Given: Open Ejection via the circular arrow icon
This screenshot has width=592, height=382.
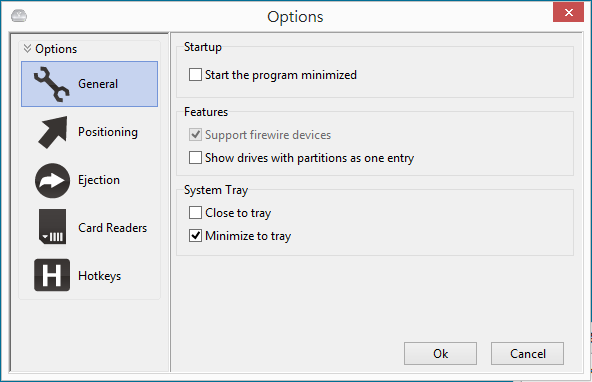Looking at the screenshot, I should 52,180.
